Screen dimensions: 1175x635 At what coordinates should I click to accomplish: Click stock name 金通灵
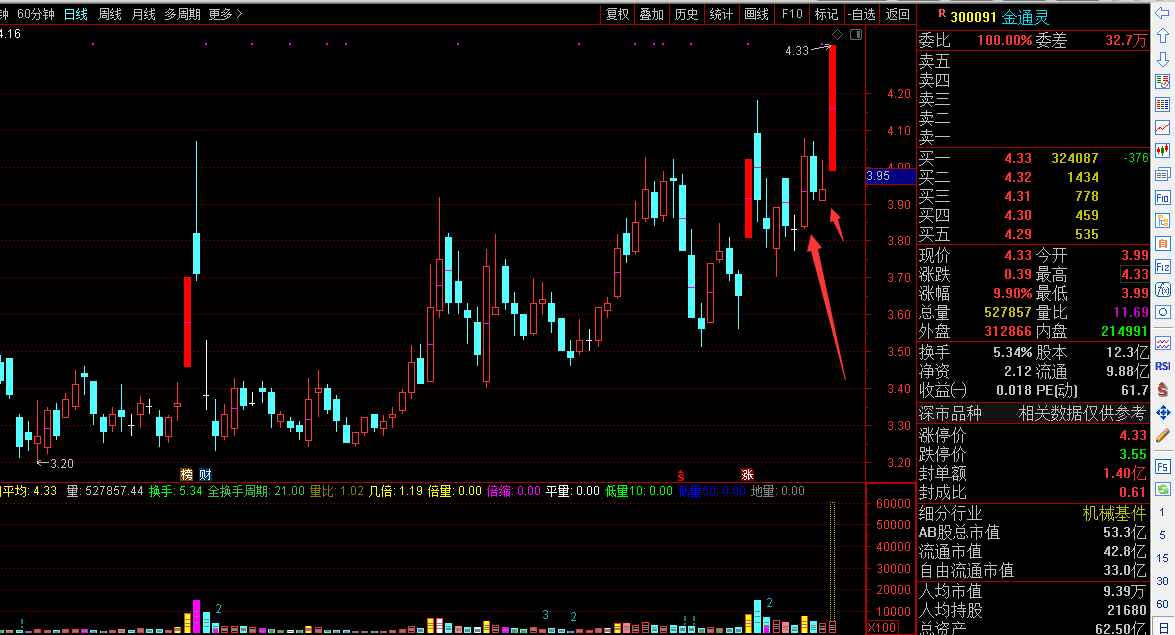pos(1025,17)
